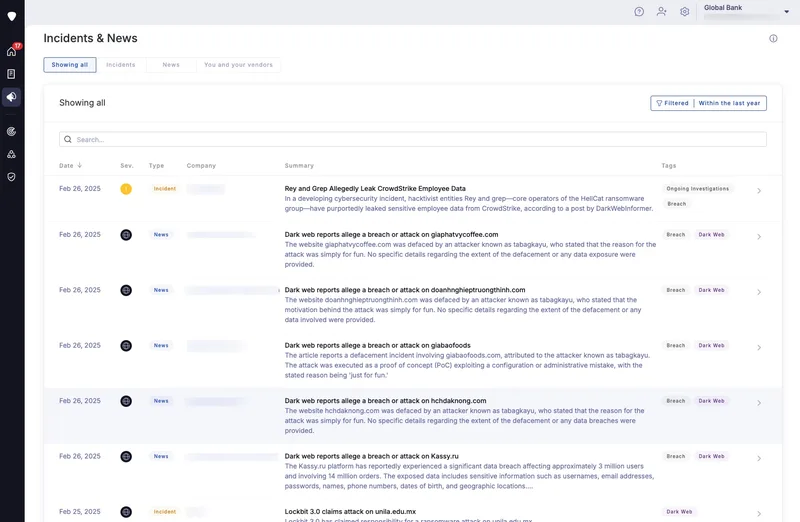800x522 pixels.
Task: Expand the Lockbit 3.0 row chevron
Action: tap(759, 514)
